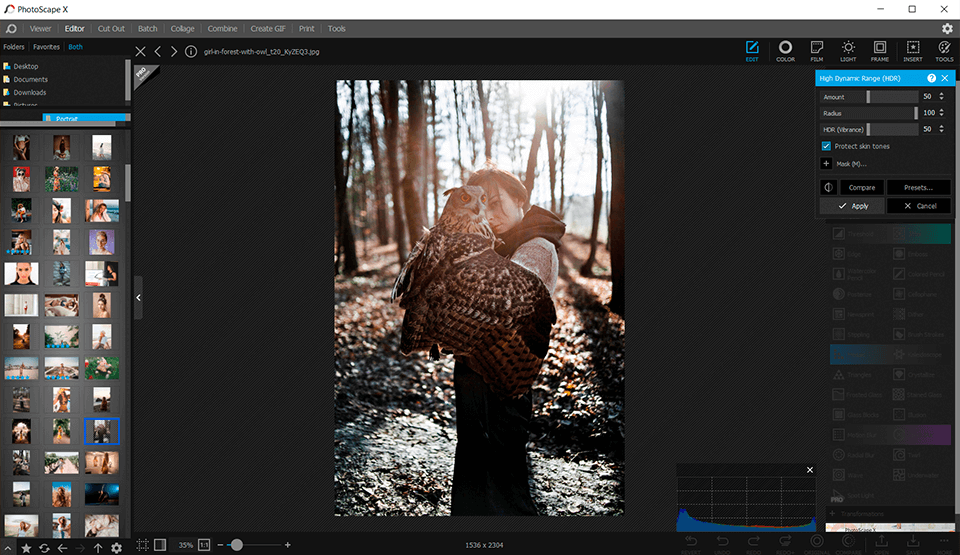The height and width of the screenshot is (555, 960).
Task: Open the Light effects tool
Action: (x=848, y=50)
